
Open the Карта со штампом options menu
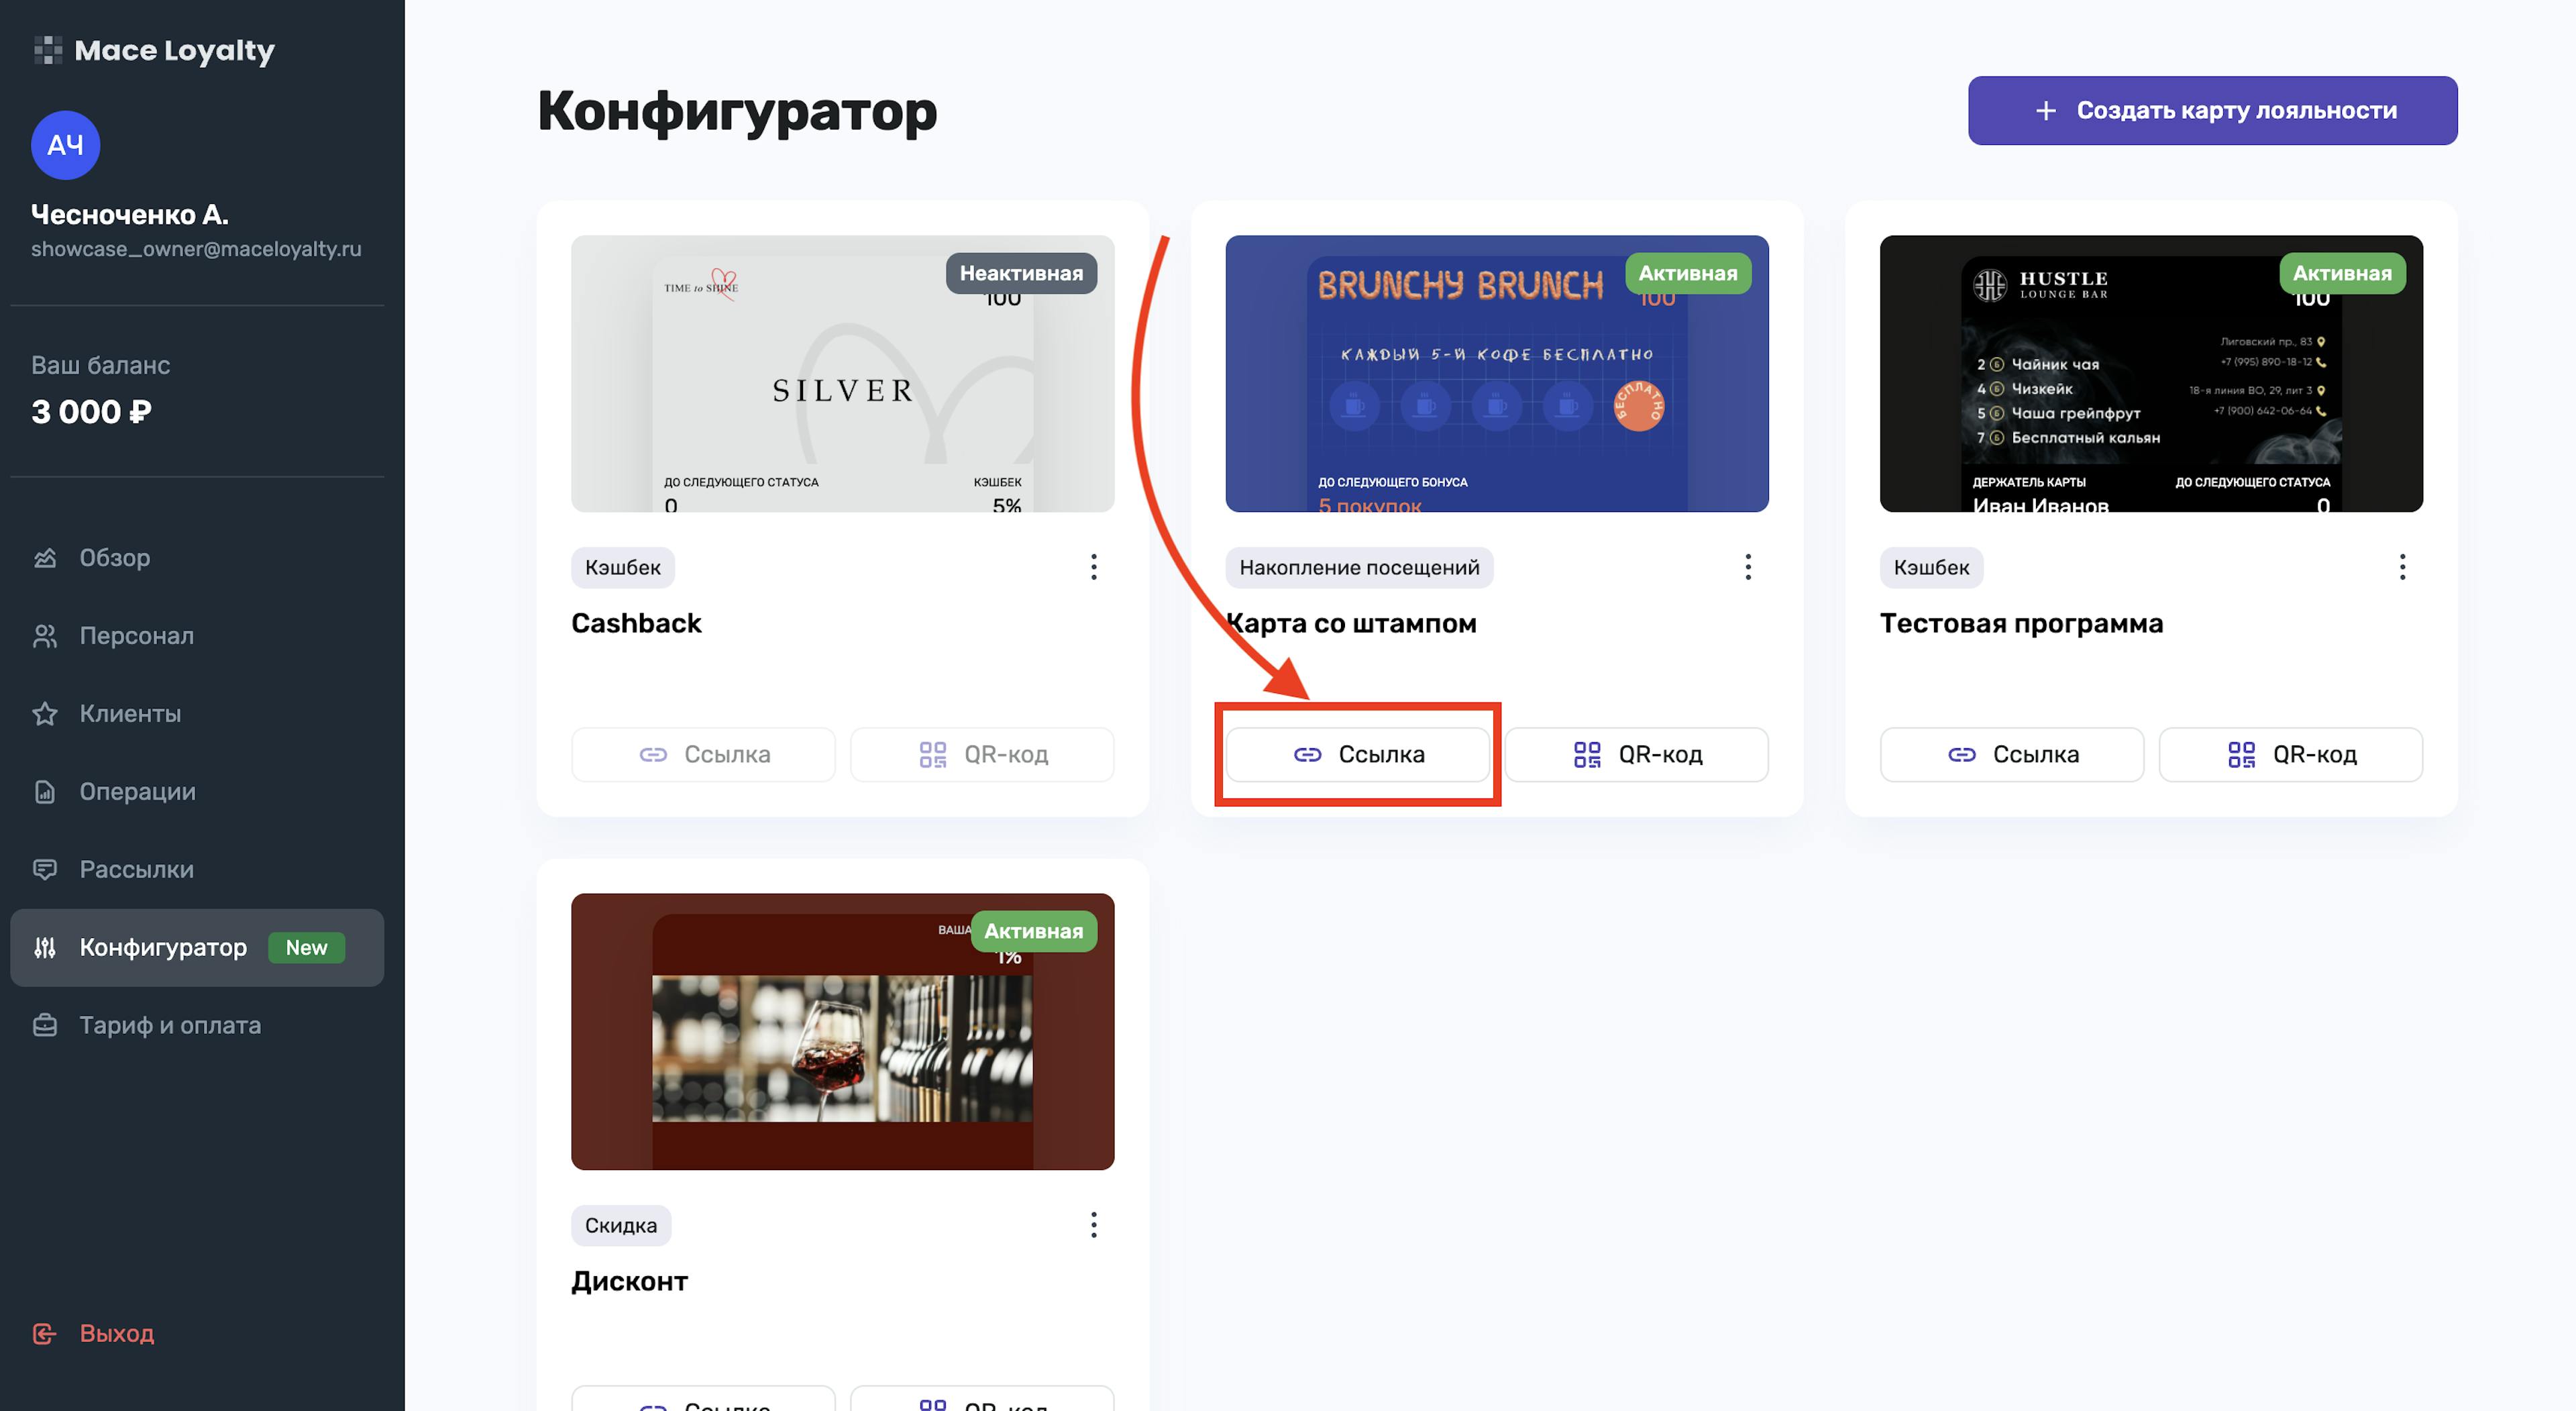[1747, 567]
